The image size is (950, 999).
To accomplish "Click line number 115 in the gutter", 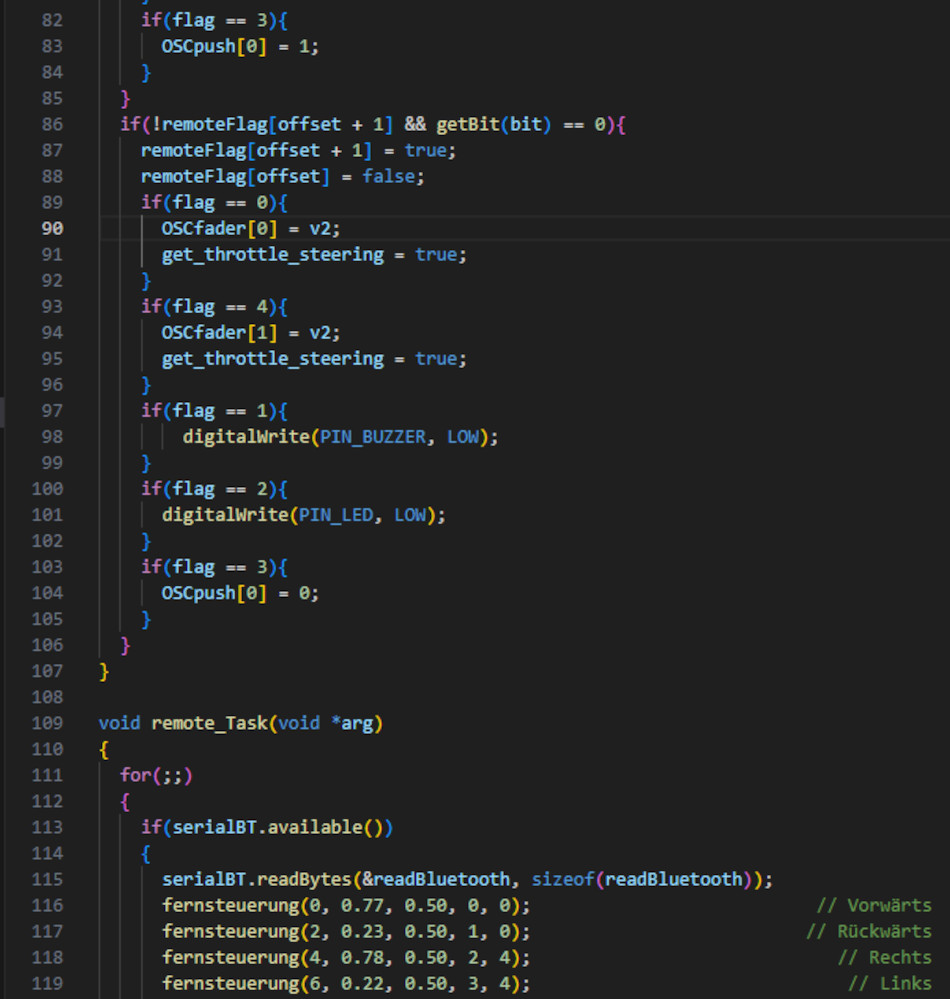I will point(47,879).
